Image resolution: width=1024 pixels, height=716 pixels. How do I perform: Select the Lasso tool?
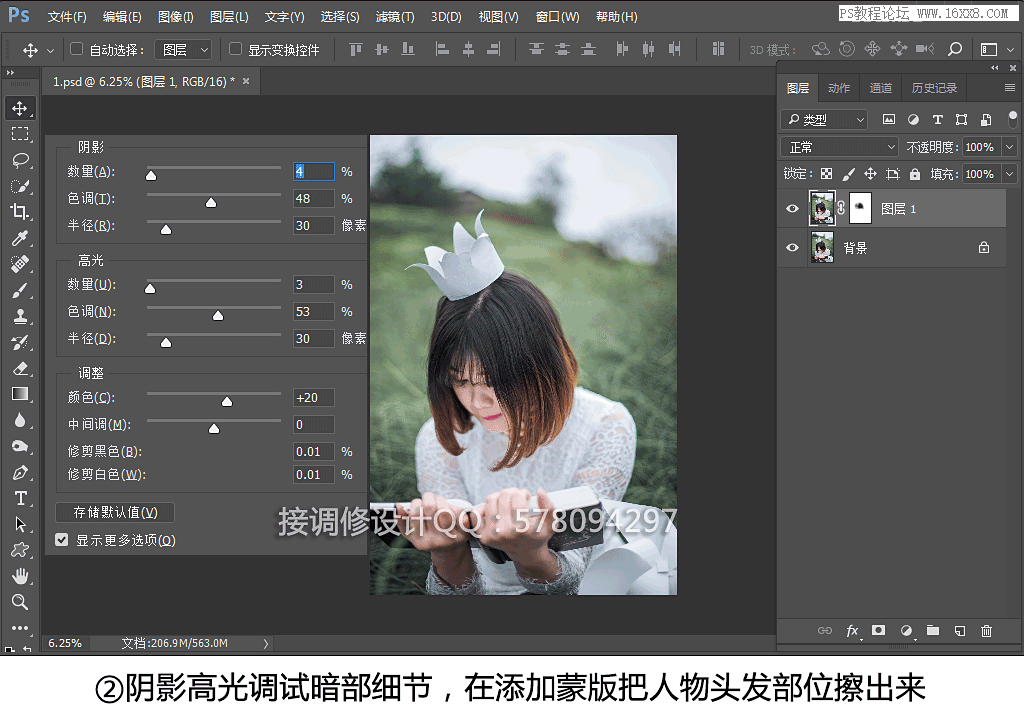click(x=20, y=160)
